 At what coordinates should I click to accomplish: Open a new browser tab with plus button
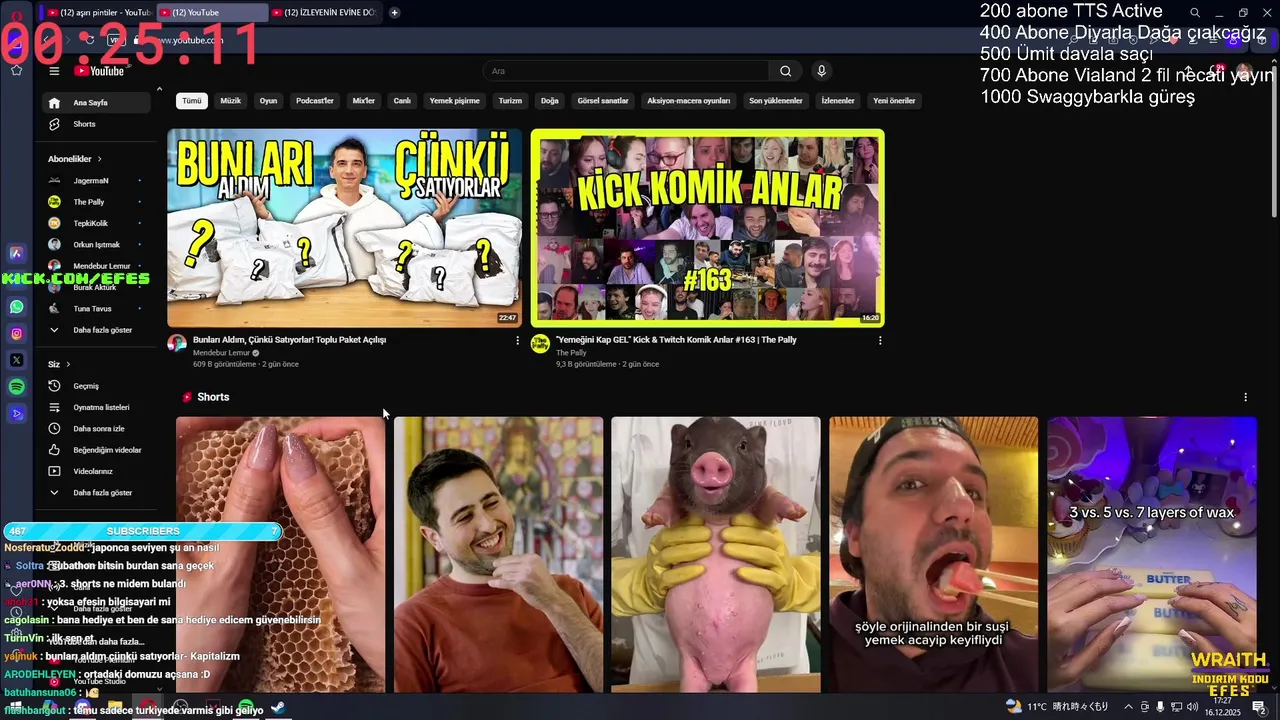(x=394, y=12)
